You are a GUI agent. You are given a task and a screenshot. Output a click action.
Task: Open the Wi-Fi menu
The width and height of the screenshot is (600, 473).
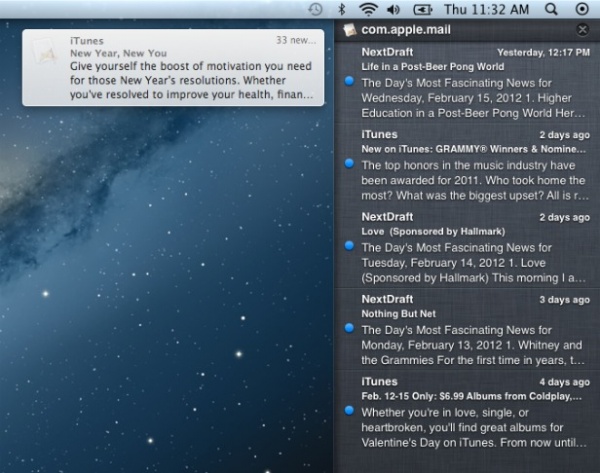[x=368, y=9]
